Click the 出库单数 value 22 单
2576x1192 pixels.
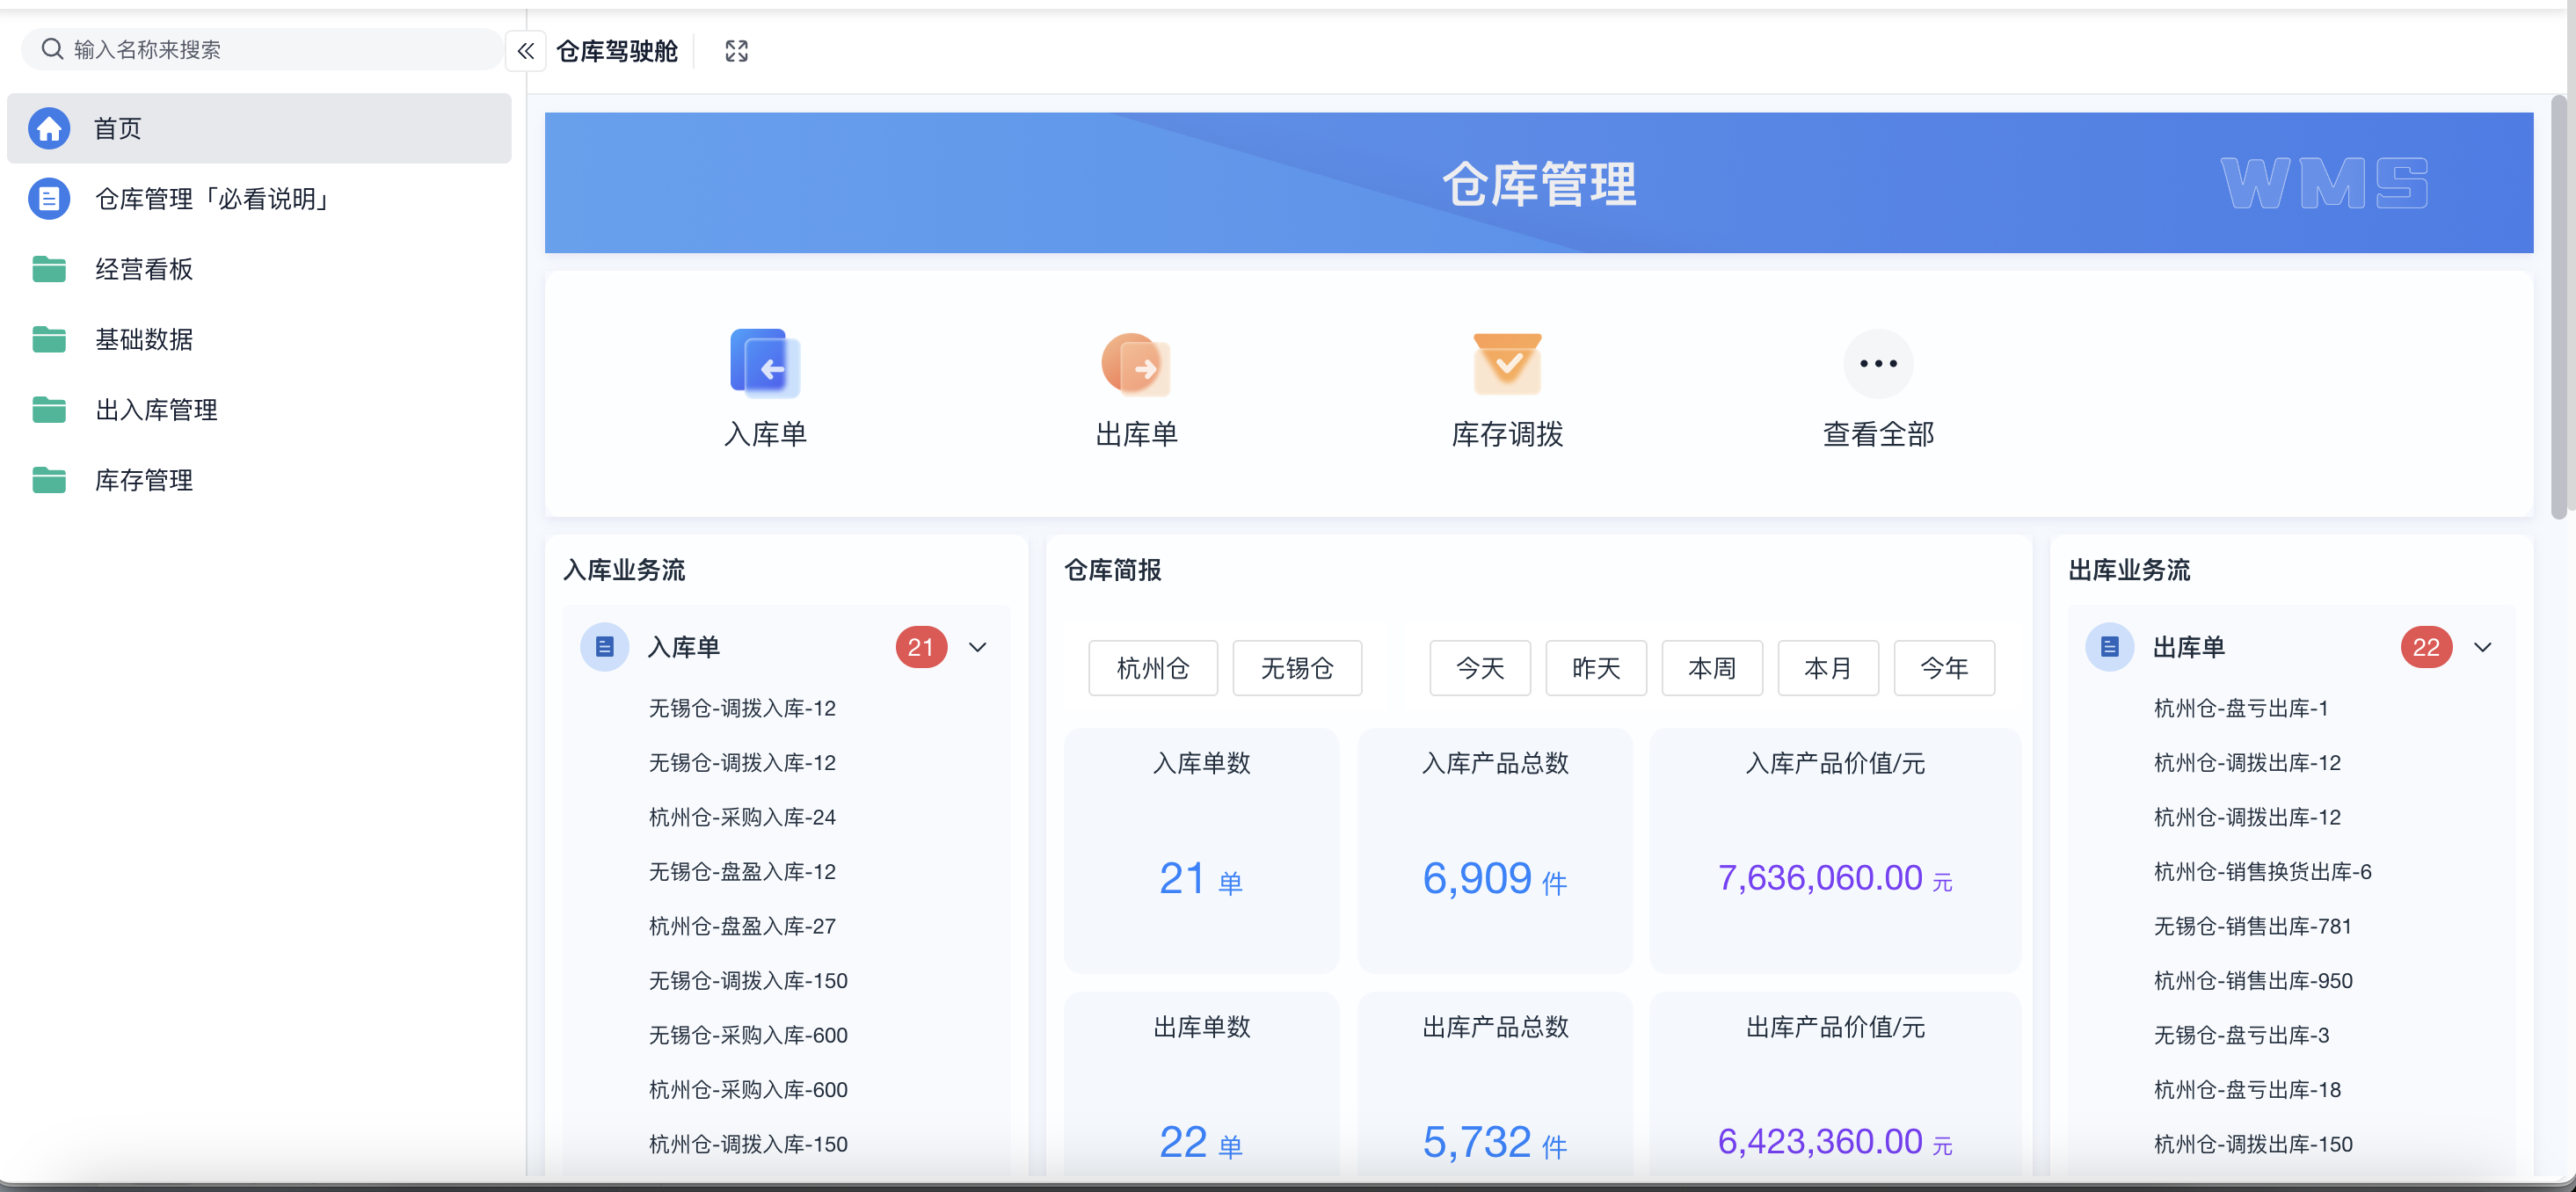[x=1201, y=1142]
